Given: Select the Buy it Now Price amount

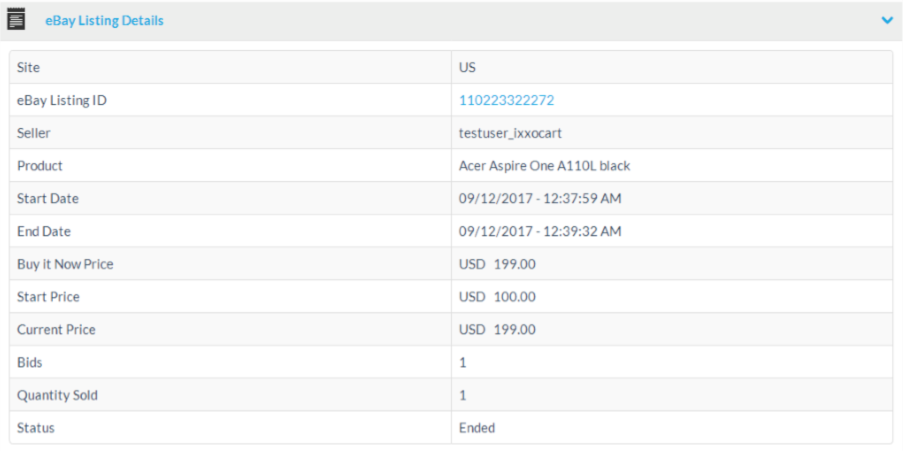Looking at the screenshot, I should click(497, 264).
